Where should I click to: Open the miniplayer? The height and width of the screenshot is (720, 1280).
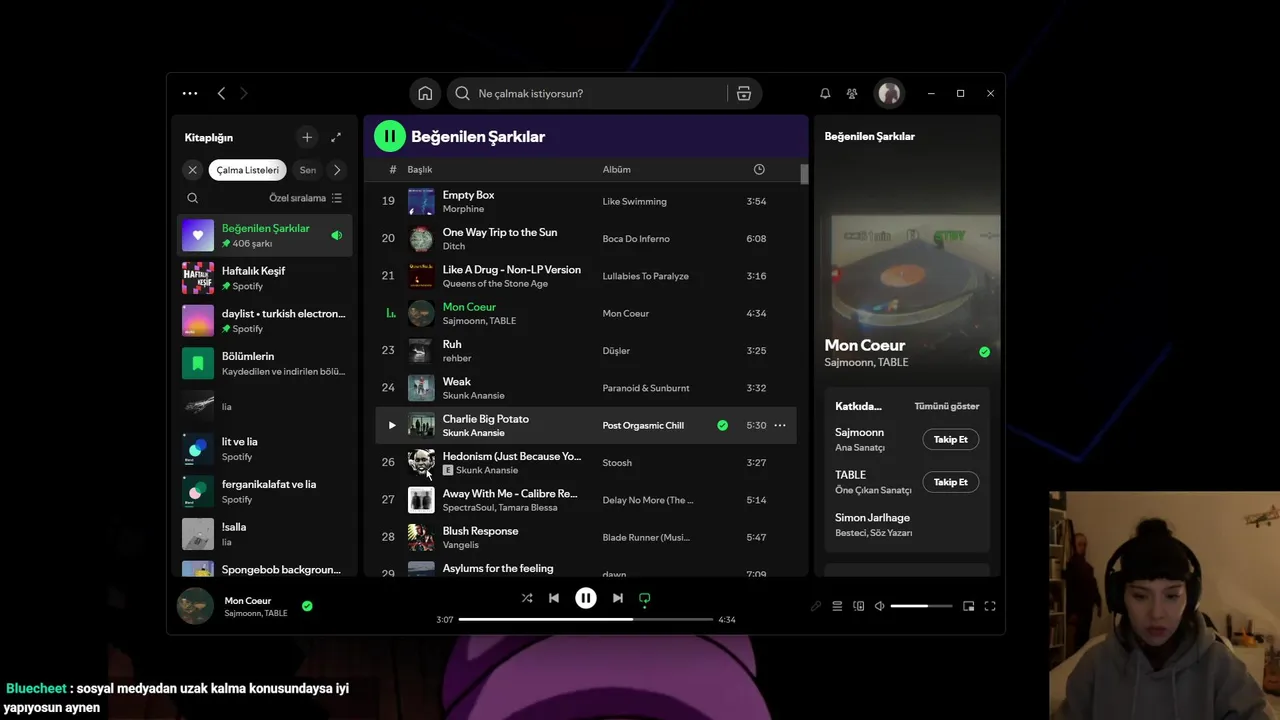pos(968,606)
